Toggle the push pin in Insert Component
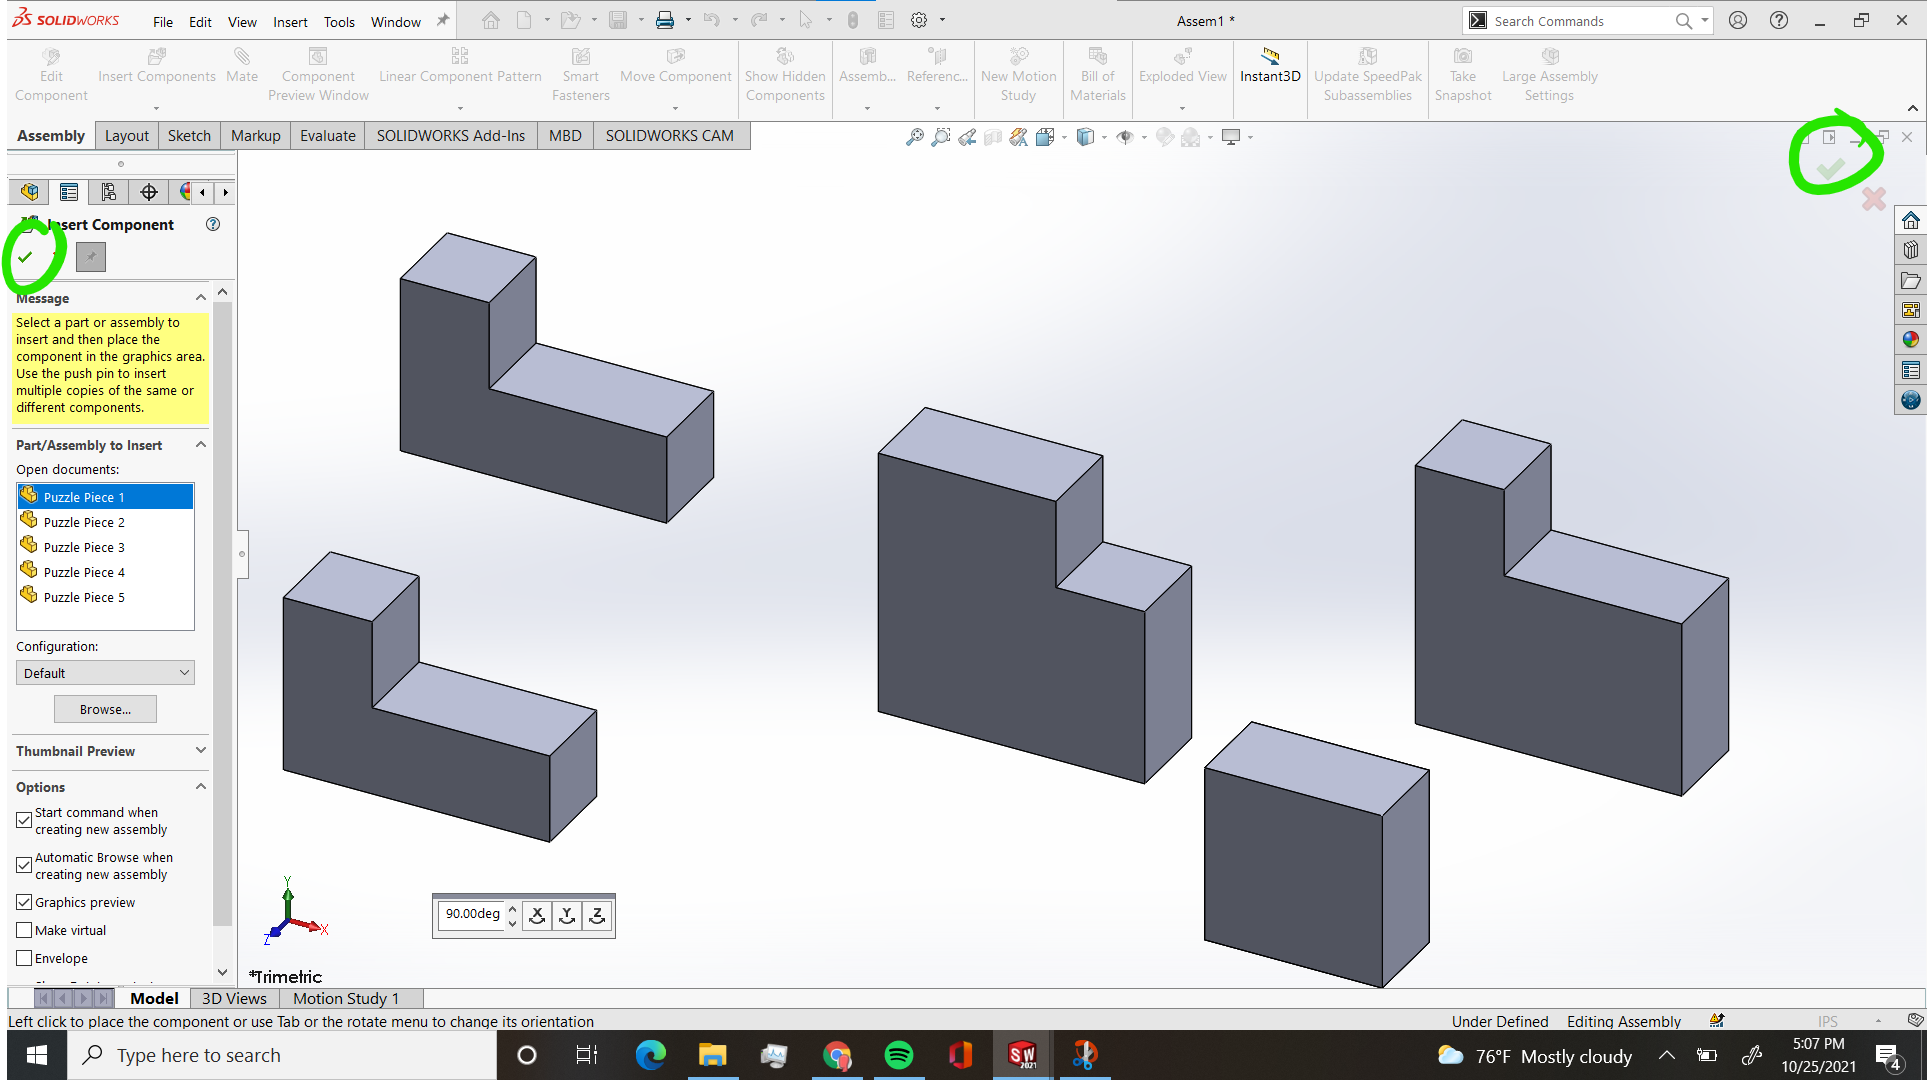This screenshot has height=1080, width=1927. (89, 257)
